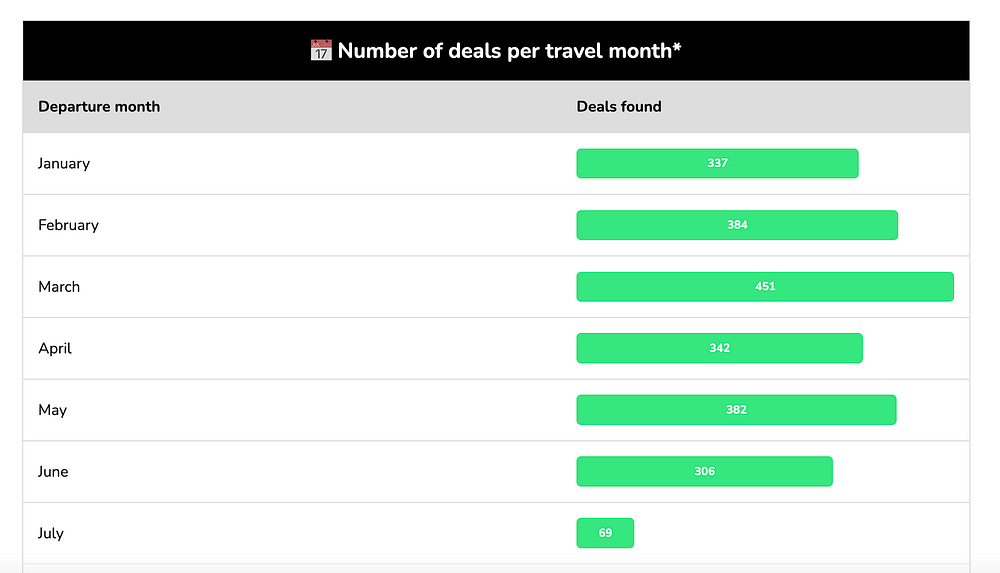
Task: Select the 'Departure month' column header
Action: (99, 106)
